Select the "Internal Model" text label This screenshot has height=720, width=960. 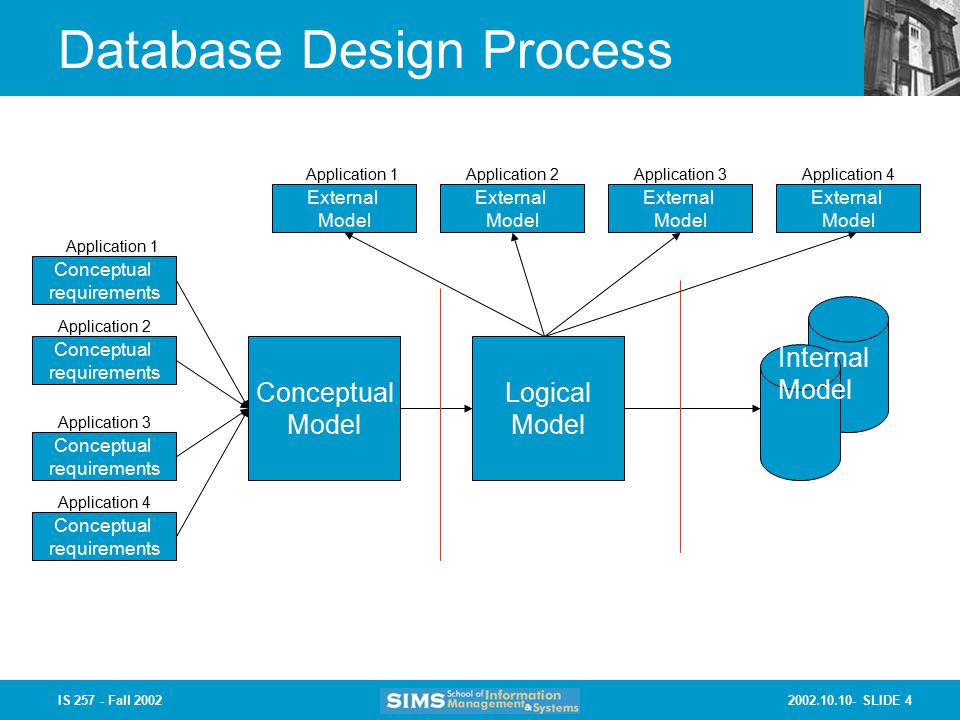pos(823,373)
